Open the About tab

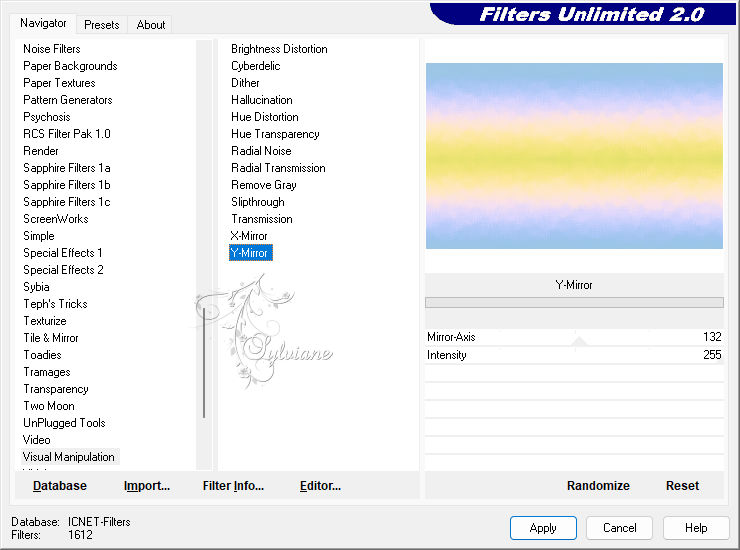click(151, 25)
